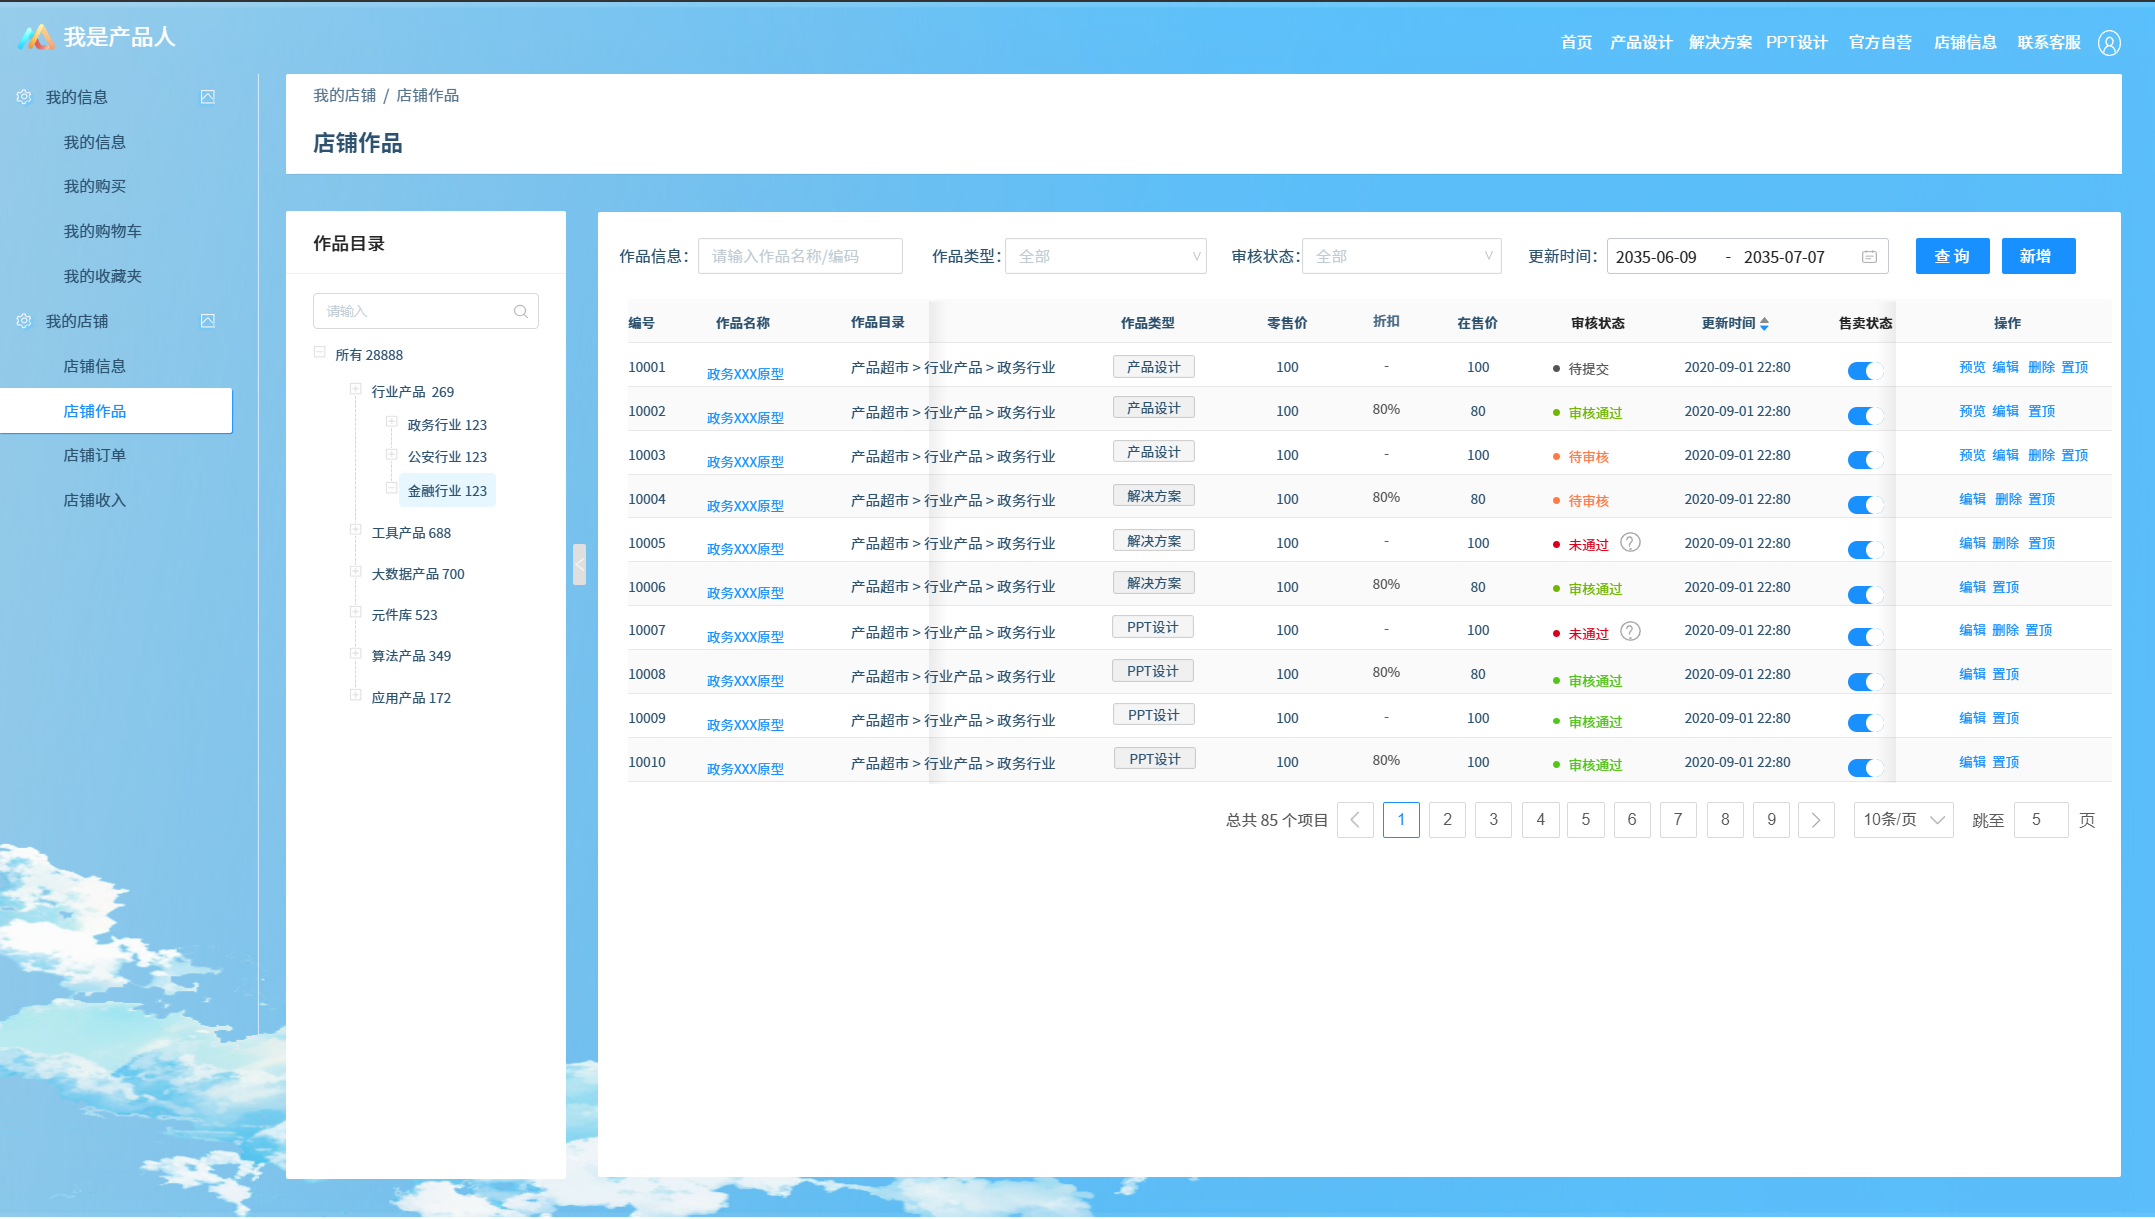Screen dimensions: 2155x1219
Task: Click the 更新时间 sort arrows icon
Action: click(1764, 323)
